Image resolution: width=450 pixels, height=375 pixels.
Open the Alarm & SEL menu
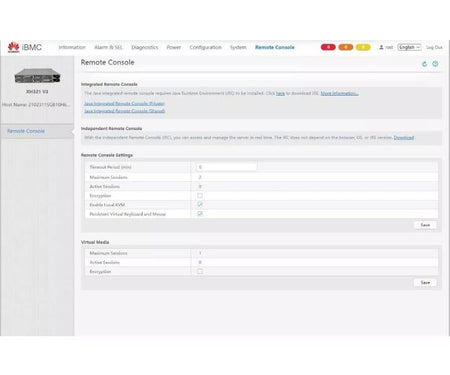(108, 47)
